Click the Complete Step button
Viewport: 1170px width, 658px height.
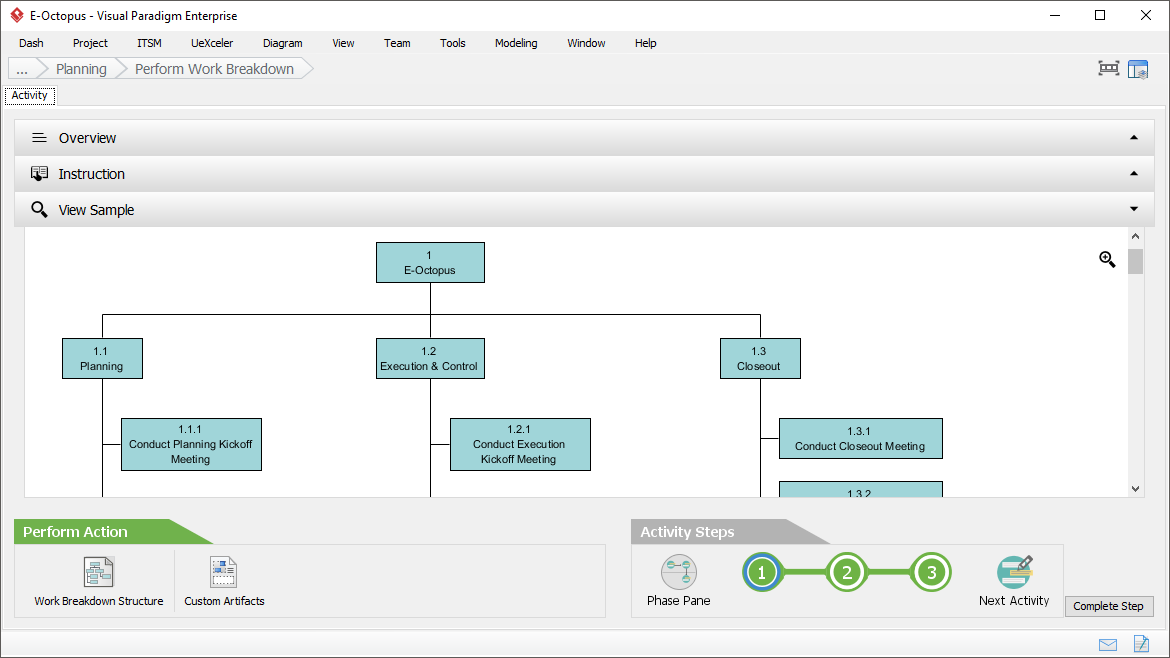coord(1109,606)
